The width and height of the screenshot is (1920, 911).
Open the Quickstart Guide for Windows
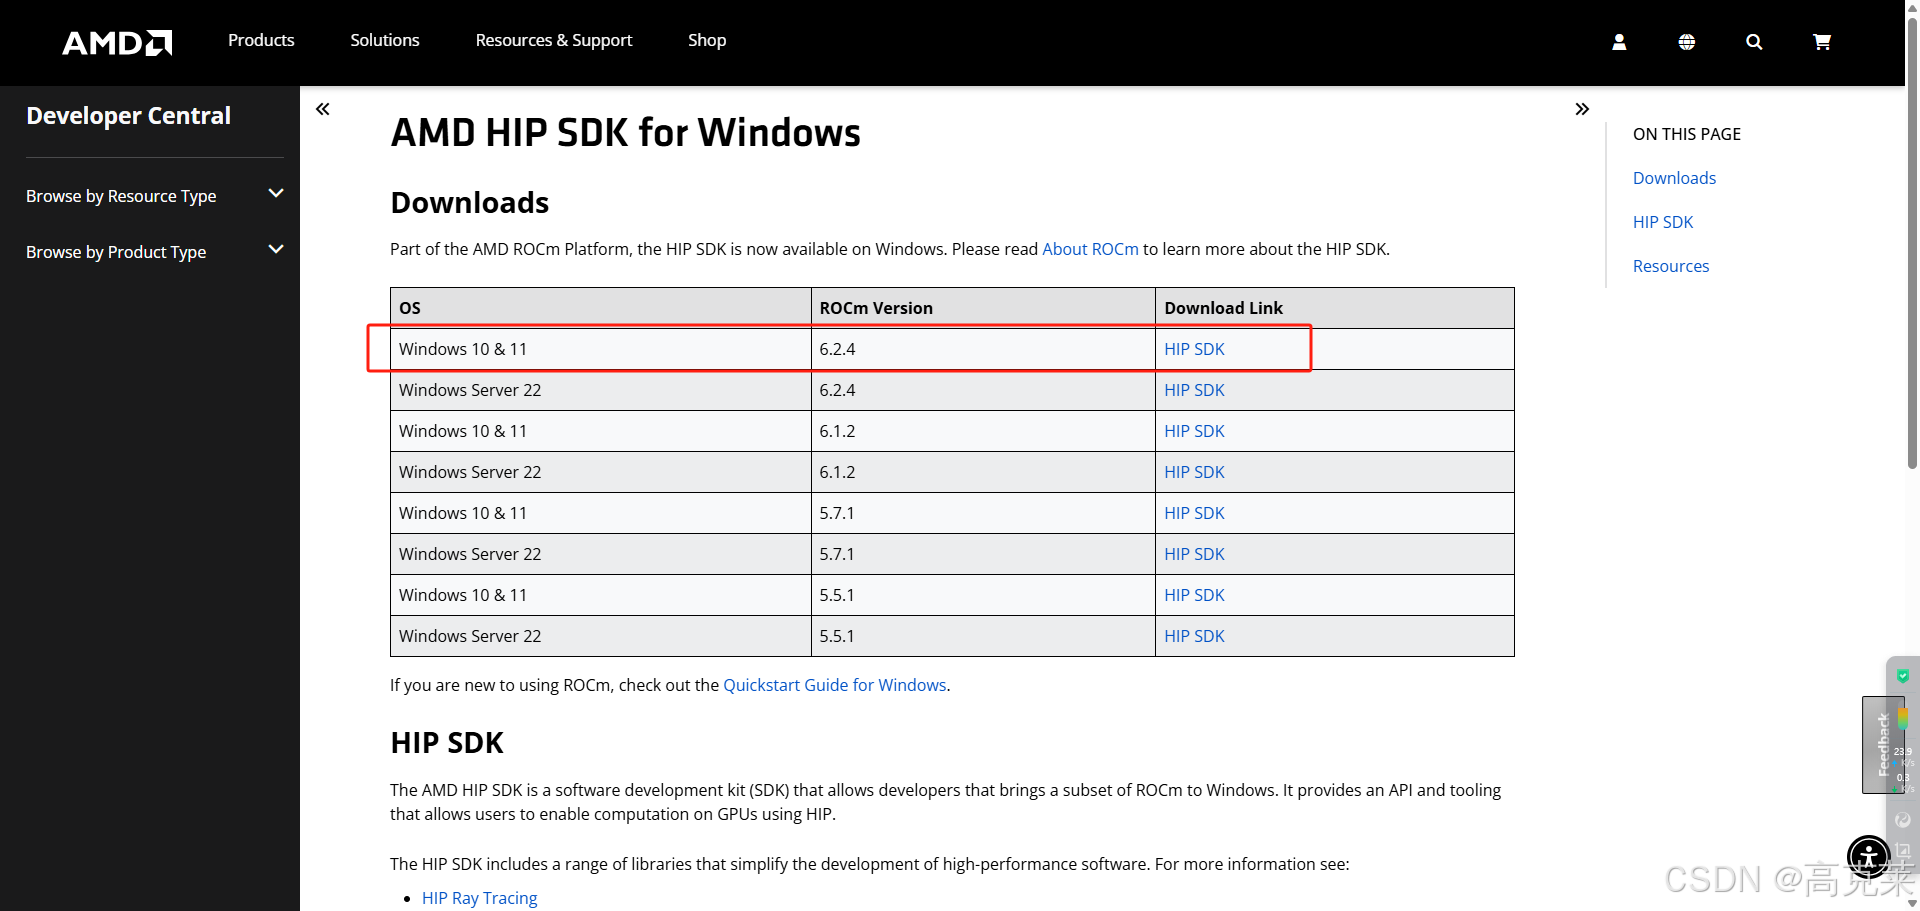click(834, 685)
